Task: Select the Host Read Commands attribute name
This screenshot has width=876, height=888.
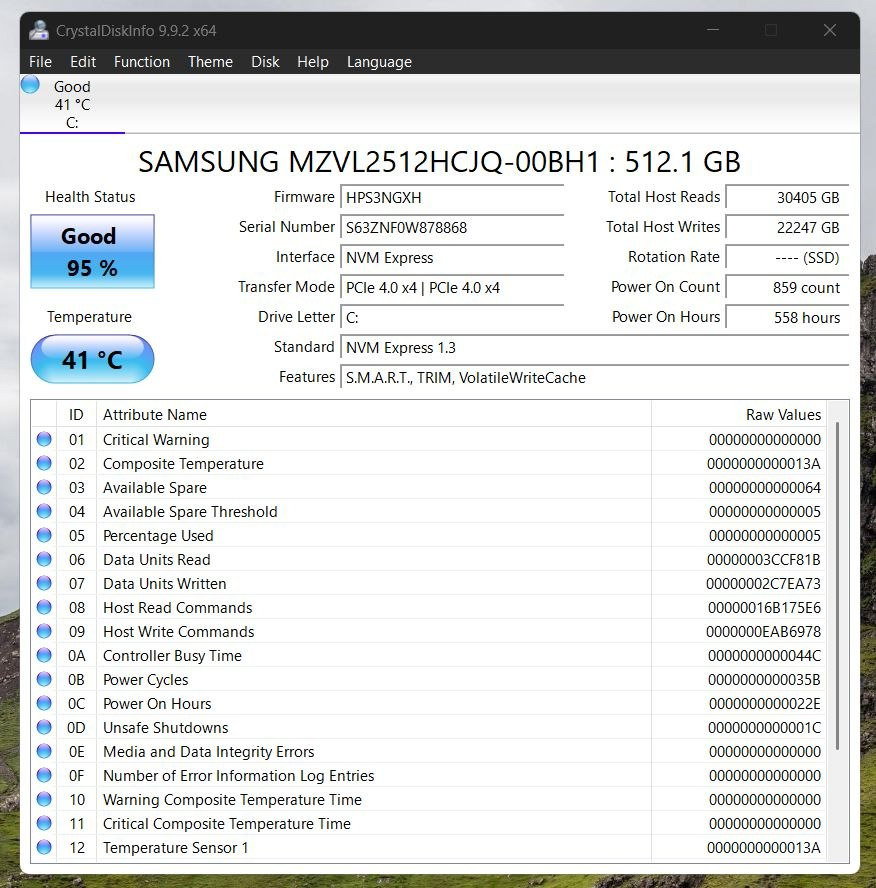Action: click(178, 608)
